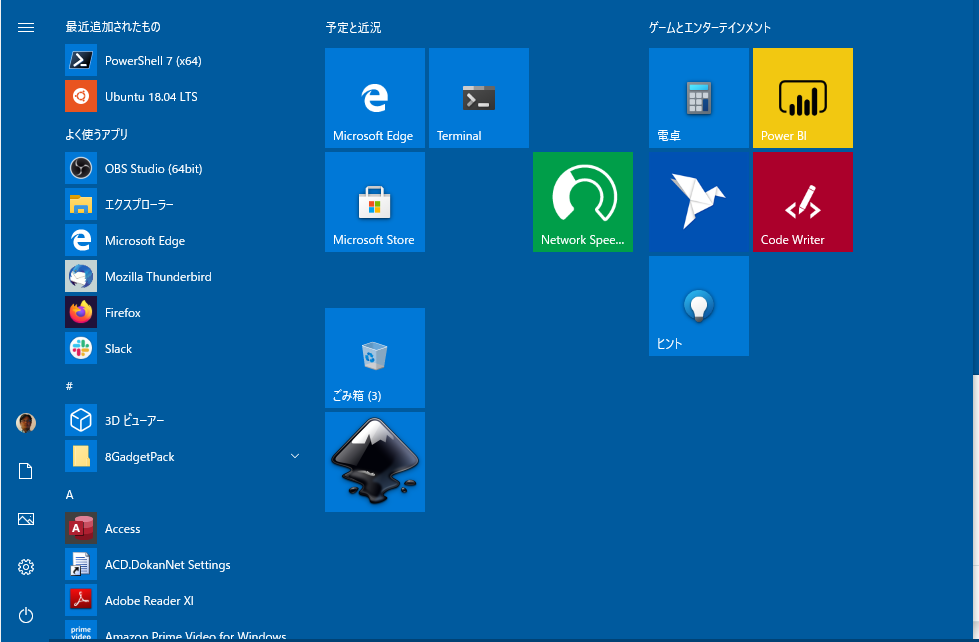Launch Adobe Reader XI from the list
This screenshot has height=642, width=979.
184,601
